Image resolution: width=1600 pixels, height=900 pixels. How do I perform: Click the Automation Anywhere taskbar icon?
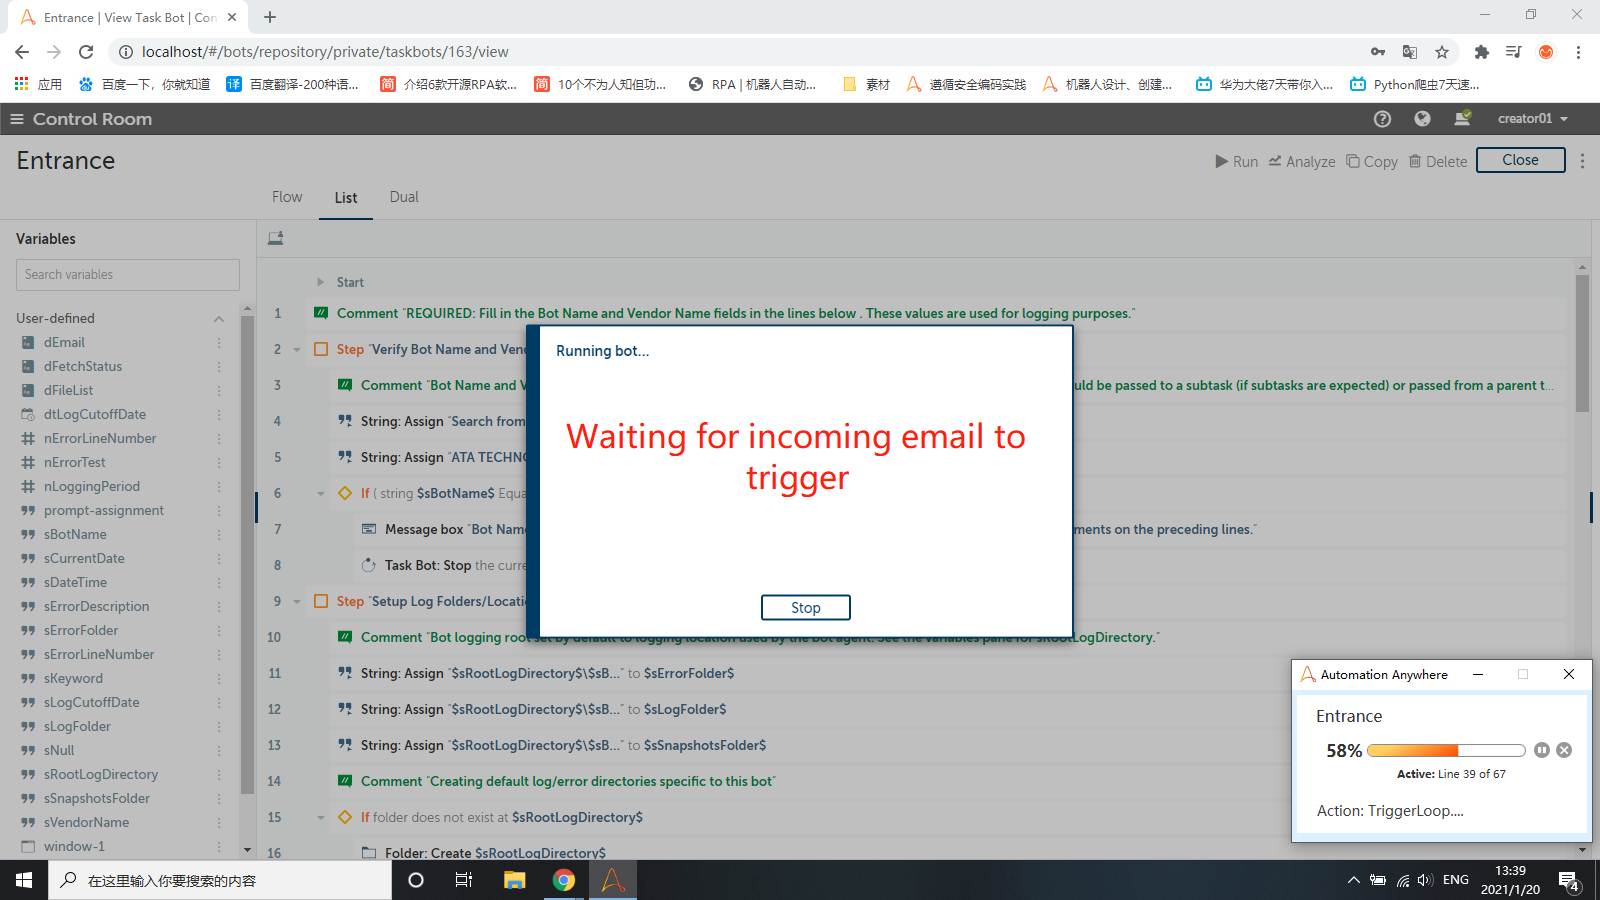tap(613, 880)
